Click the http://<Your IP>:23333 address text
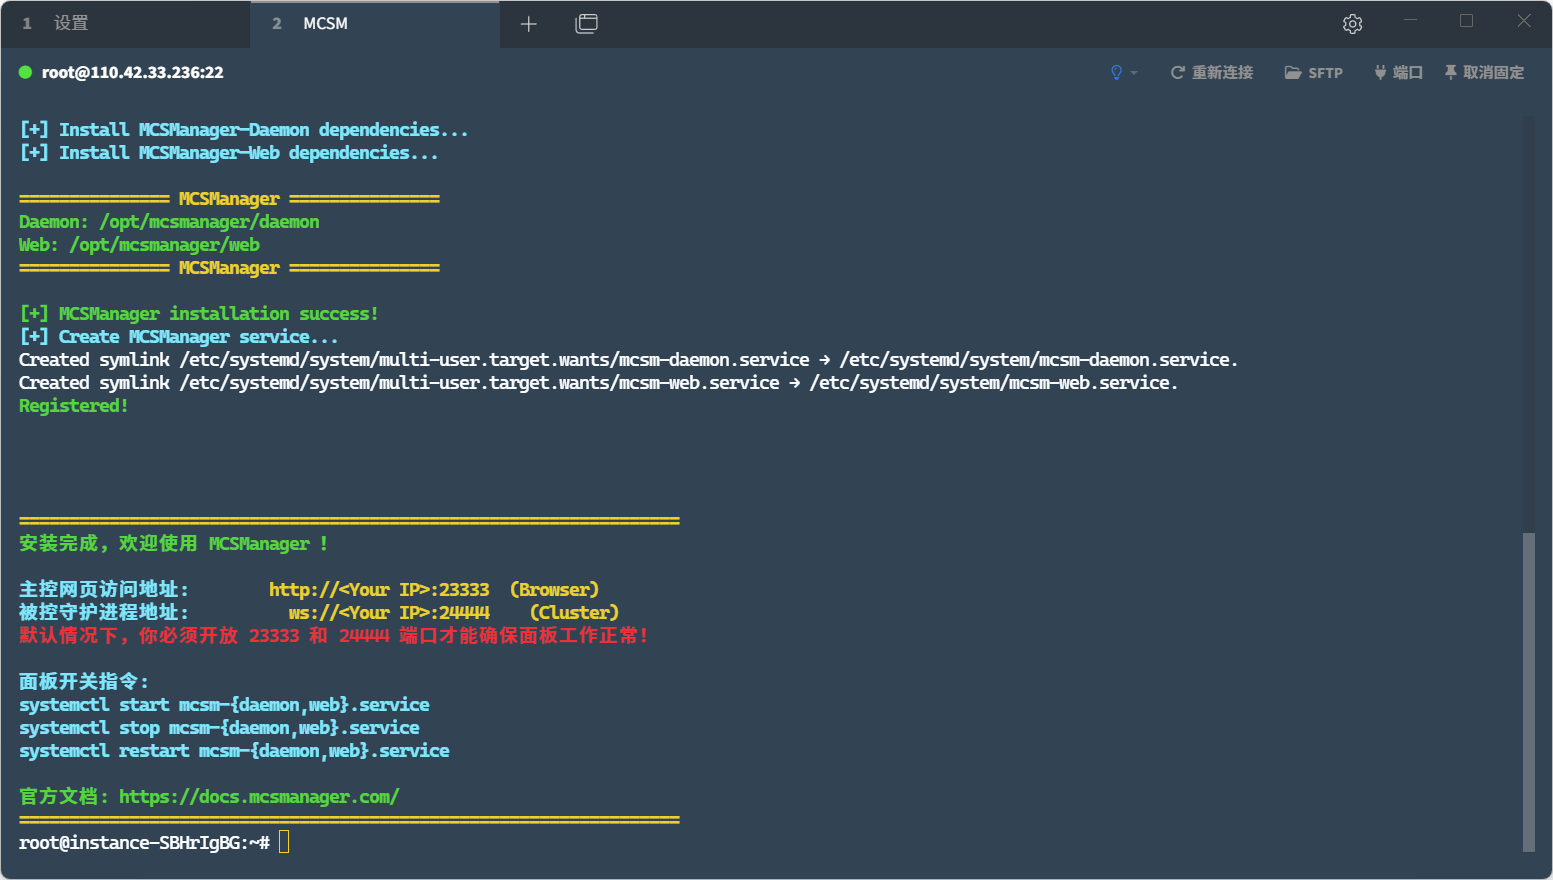1553x880 pixels. (x=379, y=590)
